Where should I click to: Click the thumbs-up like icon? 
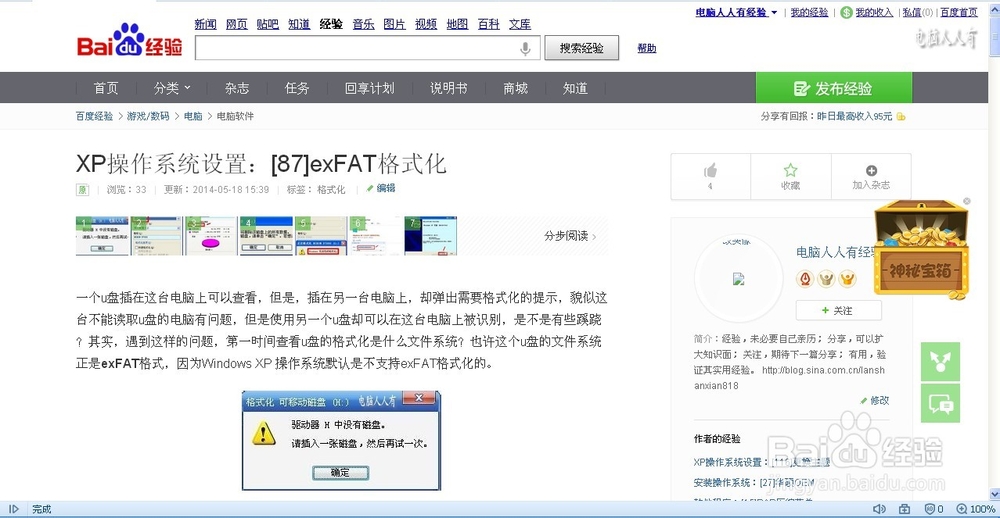(x=710, y=170)
